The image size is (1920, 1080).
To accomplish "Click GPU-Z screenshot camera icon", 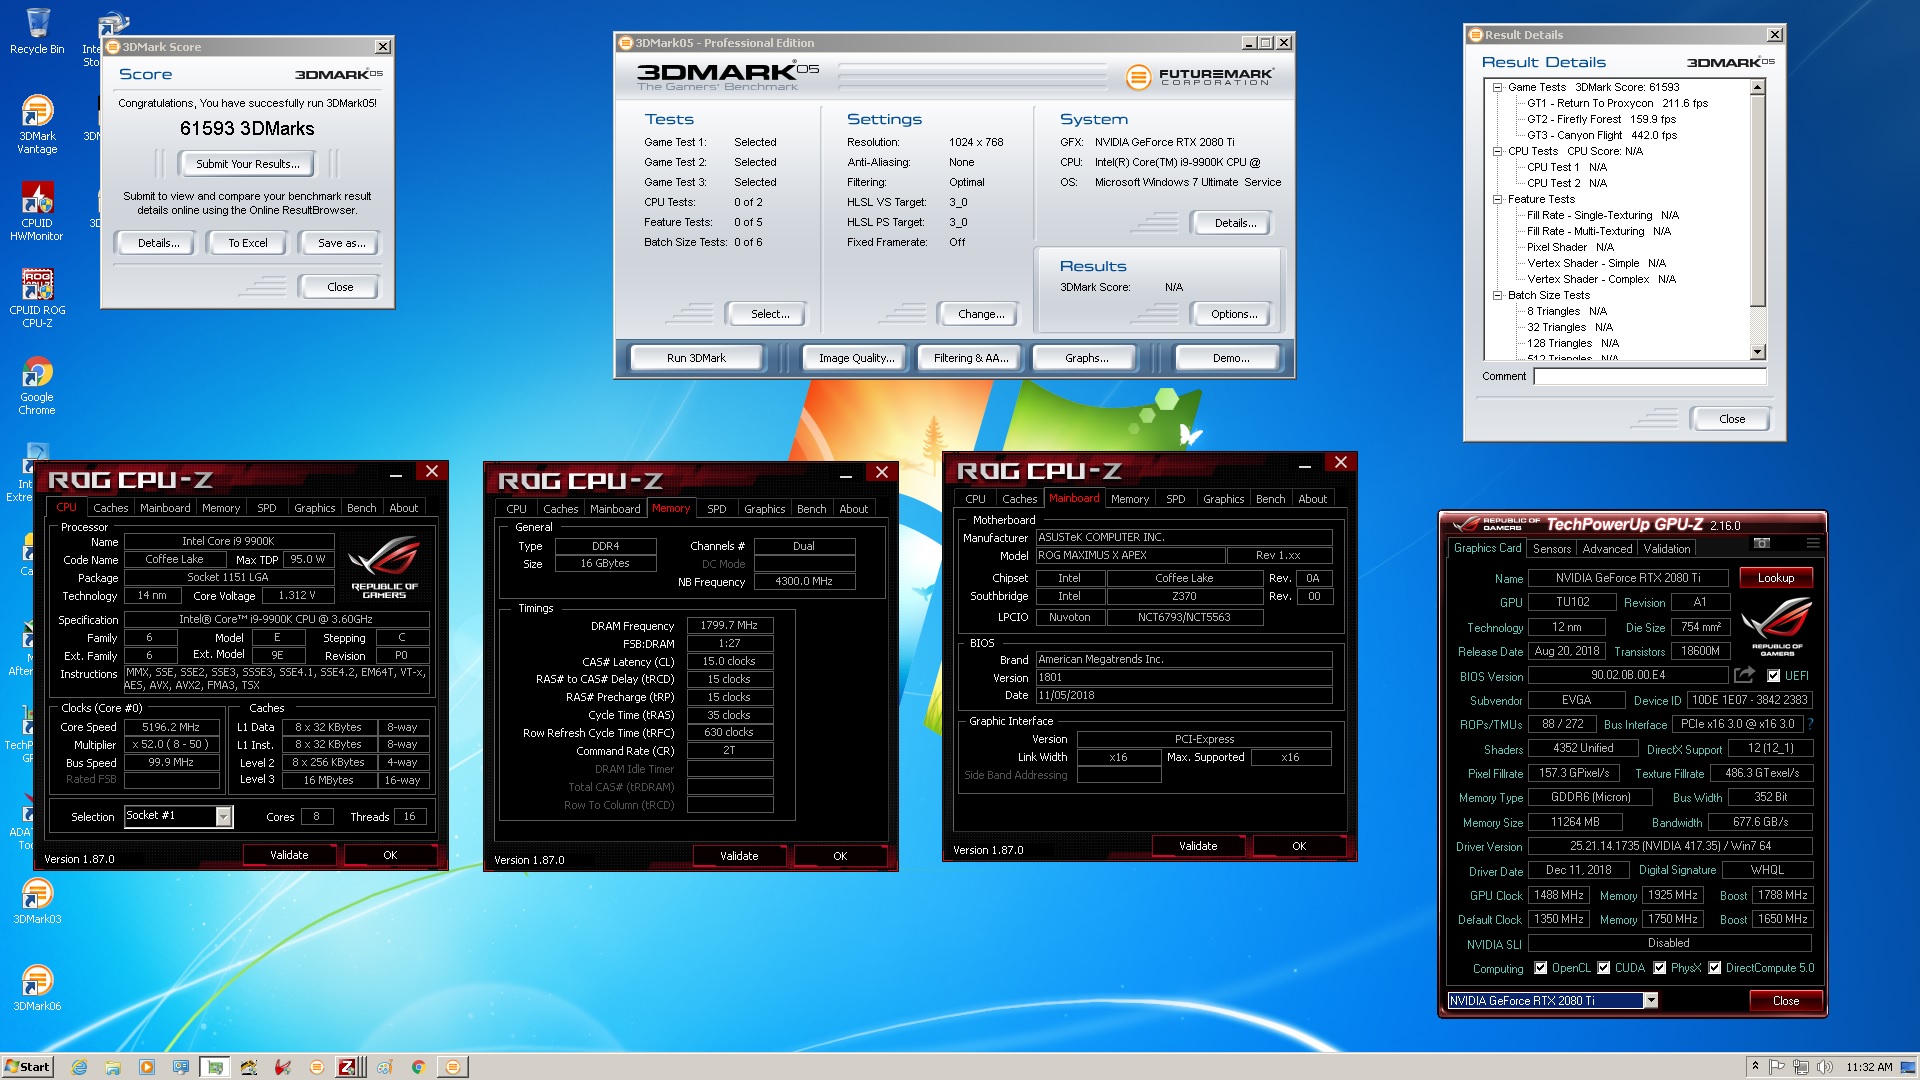I will 1762,543.
